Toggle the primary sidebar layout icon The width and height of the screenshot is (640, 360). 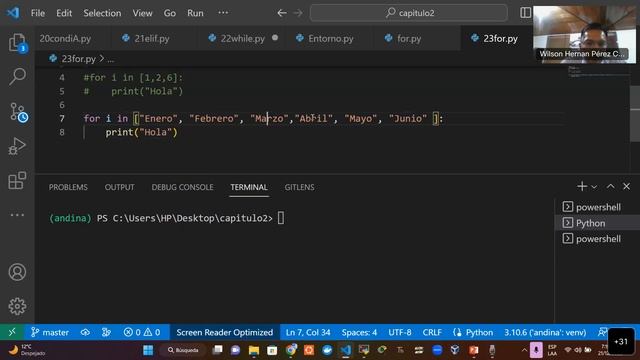(x=526, y=13)
